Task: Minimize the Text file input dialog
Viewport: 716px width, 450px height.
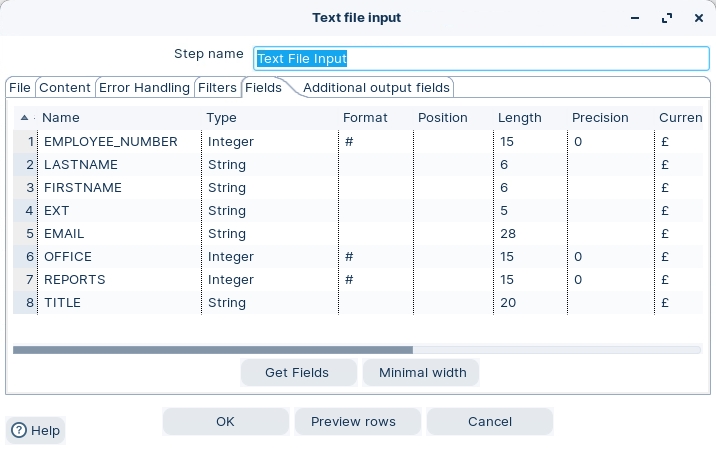Action: [x=634, y=18]
